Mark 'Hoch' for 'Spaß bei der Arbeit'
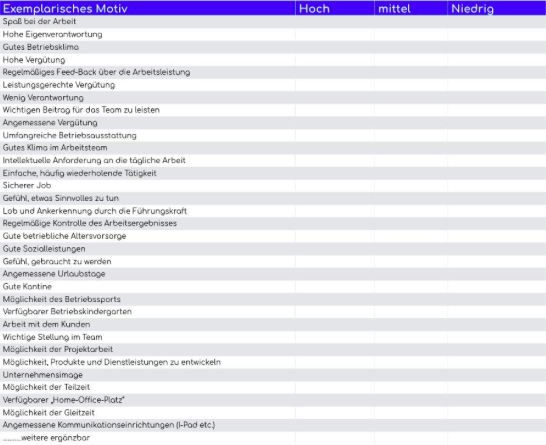The height and width of the screenshot is (445, 546). [x=335, y=22]
